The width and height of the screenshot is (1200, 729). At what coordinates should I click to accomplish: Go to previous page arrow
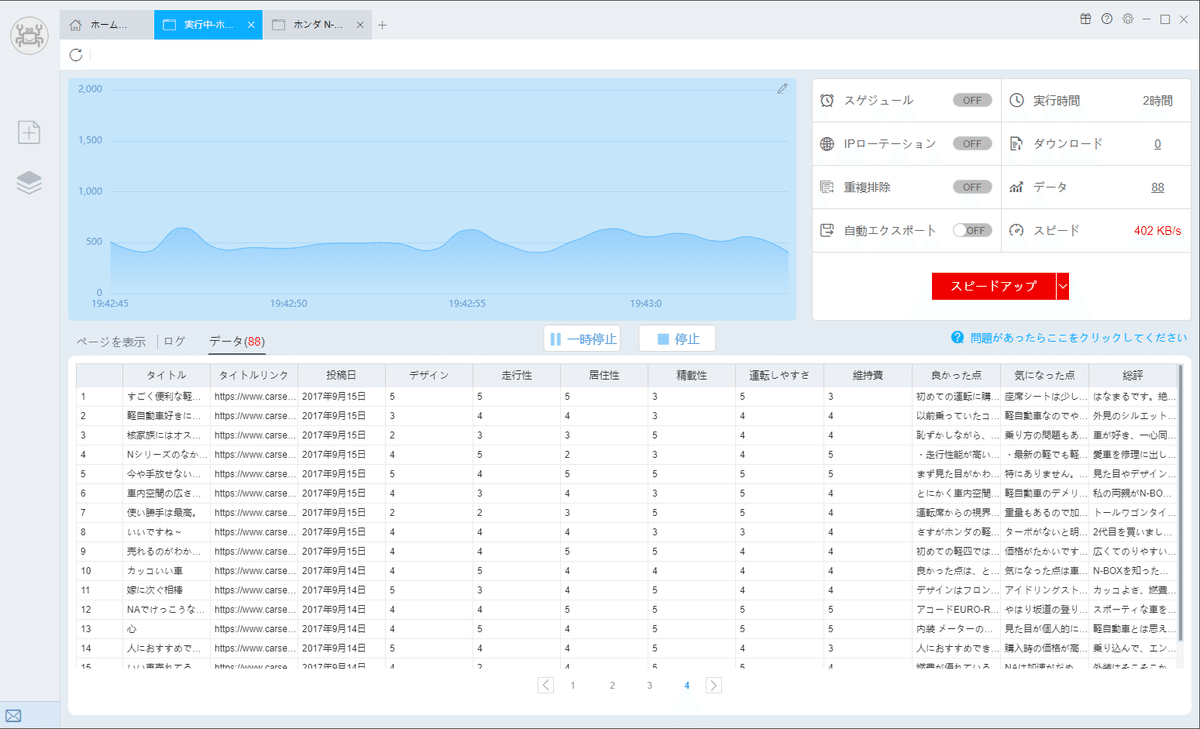coord(545,685)
